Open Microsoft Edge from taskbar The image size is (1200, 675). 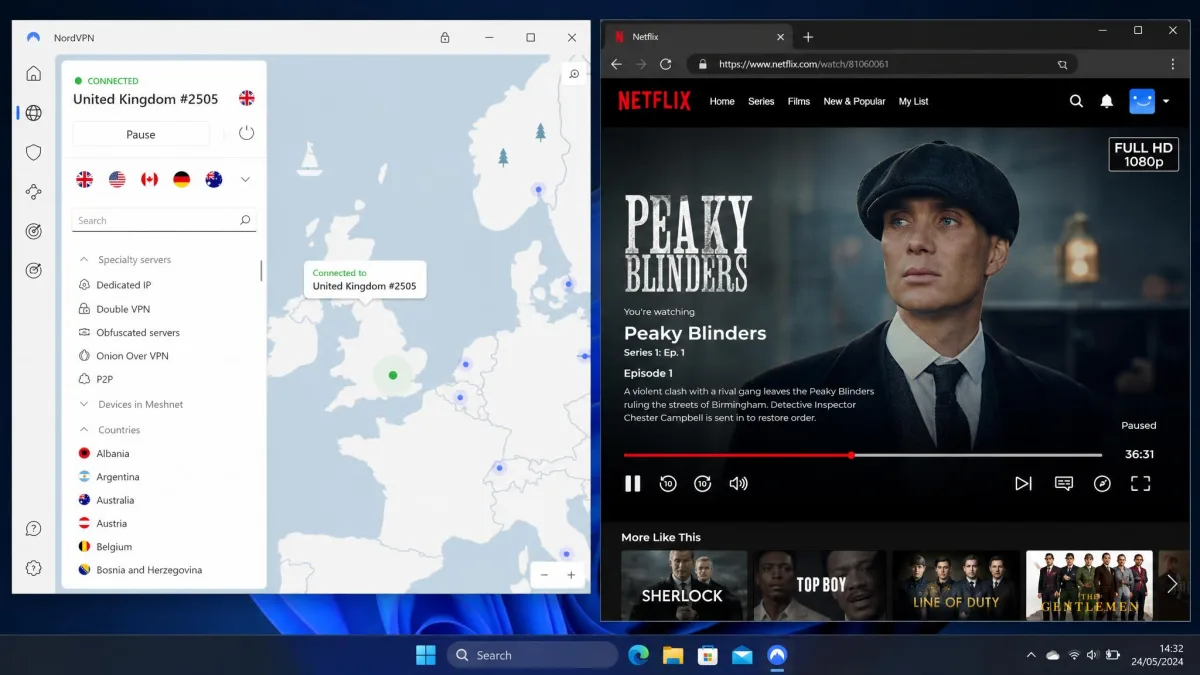[x=638, y=655]
